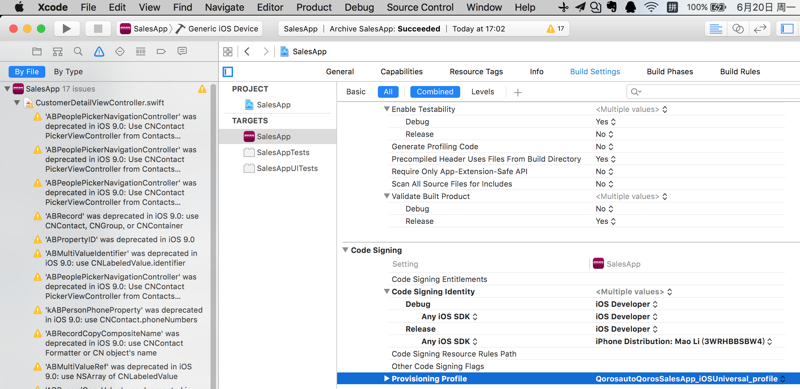Expand the Provisioning Profile setting

click(x=387, y=379)
